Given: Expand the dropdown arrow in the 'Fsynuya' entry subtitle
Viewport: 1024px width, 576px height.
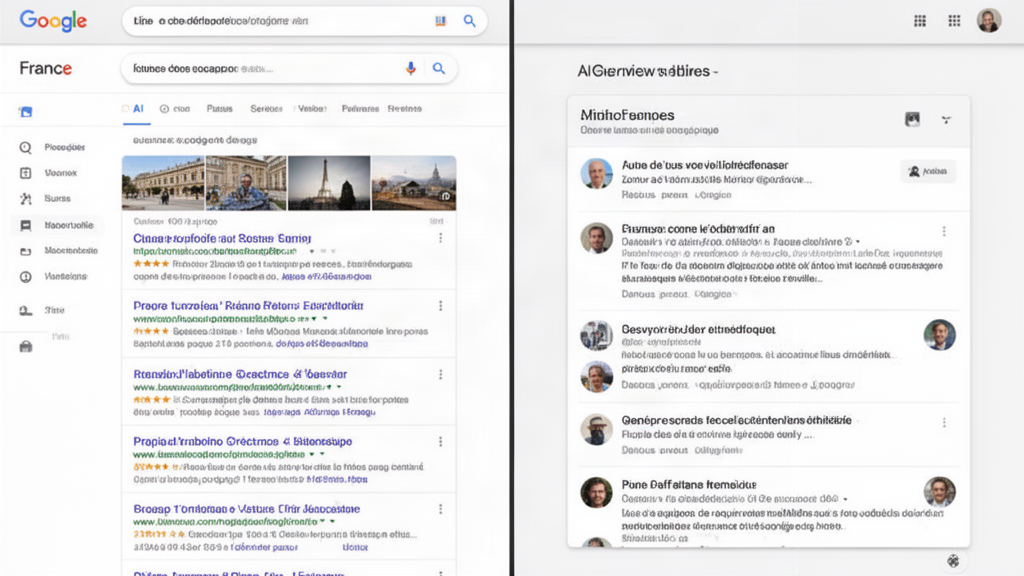Looking at the screenshot, I should pyautogui.click(x=857, y=242).
